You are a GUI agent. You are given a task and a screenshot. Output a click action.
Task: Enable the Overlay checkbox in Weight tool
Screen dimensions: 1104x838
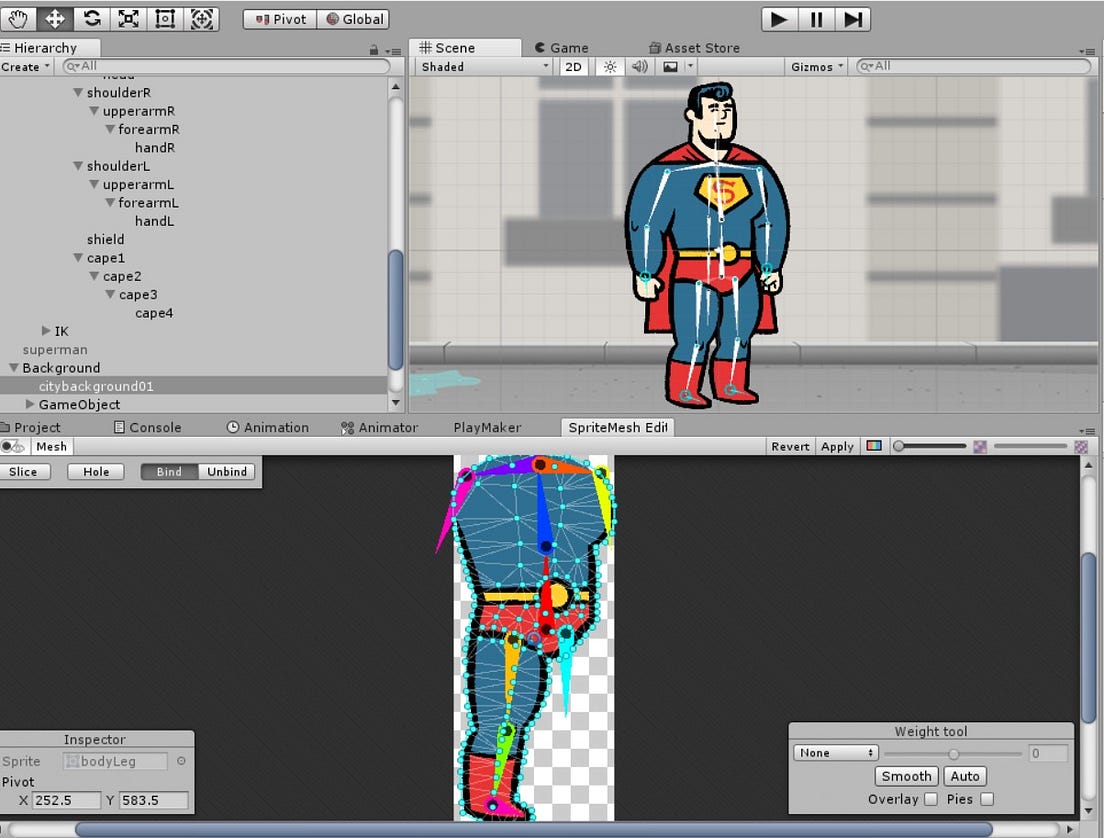click(928, 799)
